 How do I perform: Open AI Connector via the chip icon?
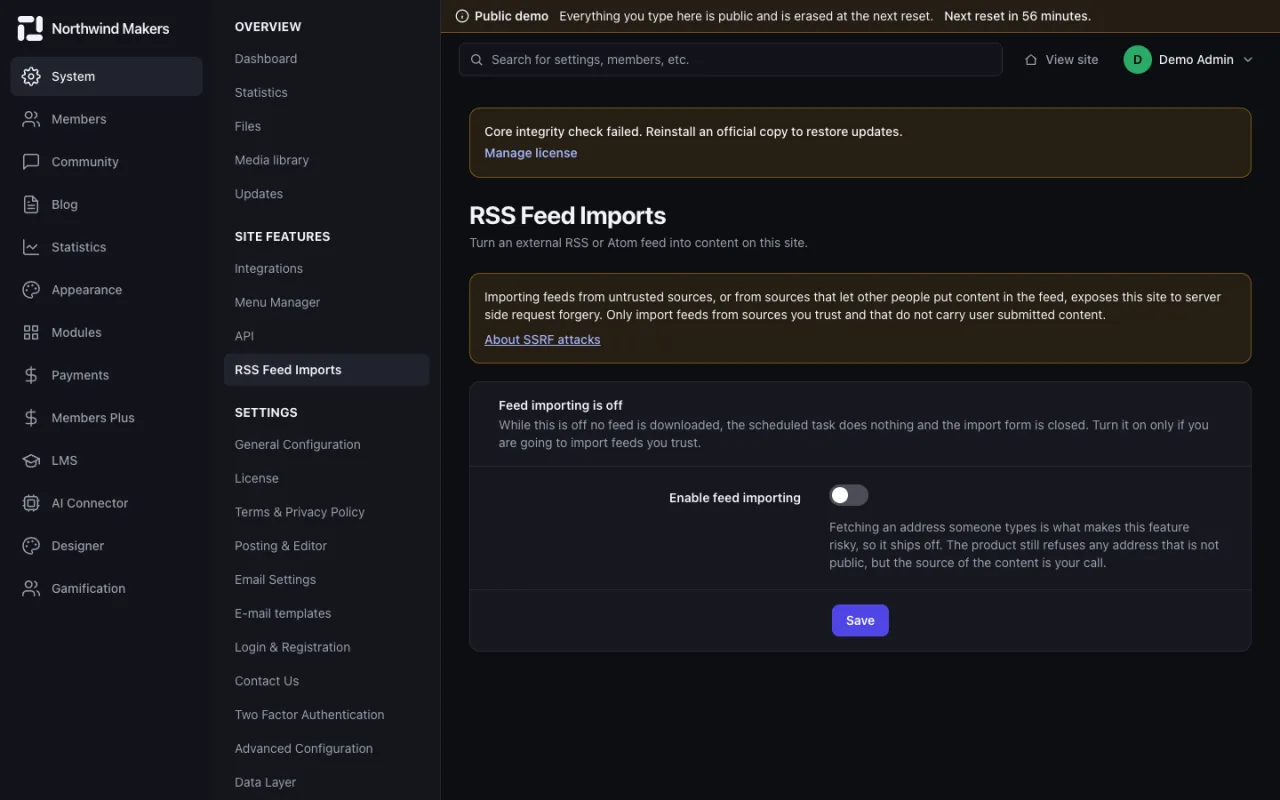(x=31, y=503)
